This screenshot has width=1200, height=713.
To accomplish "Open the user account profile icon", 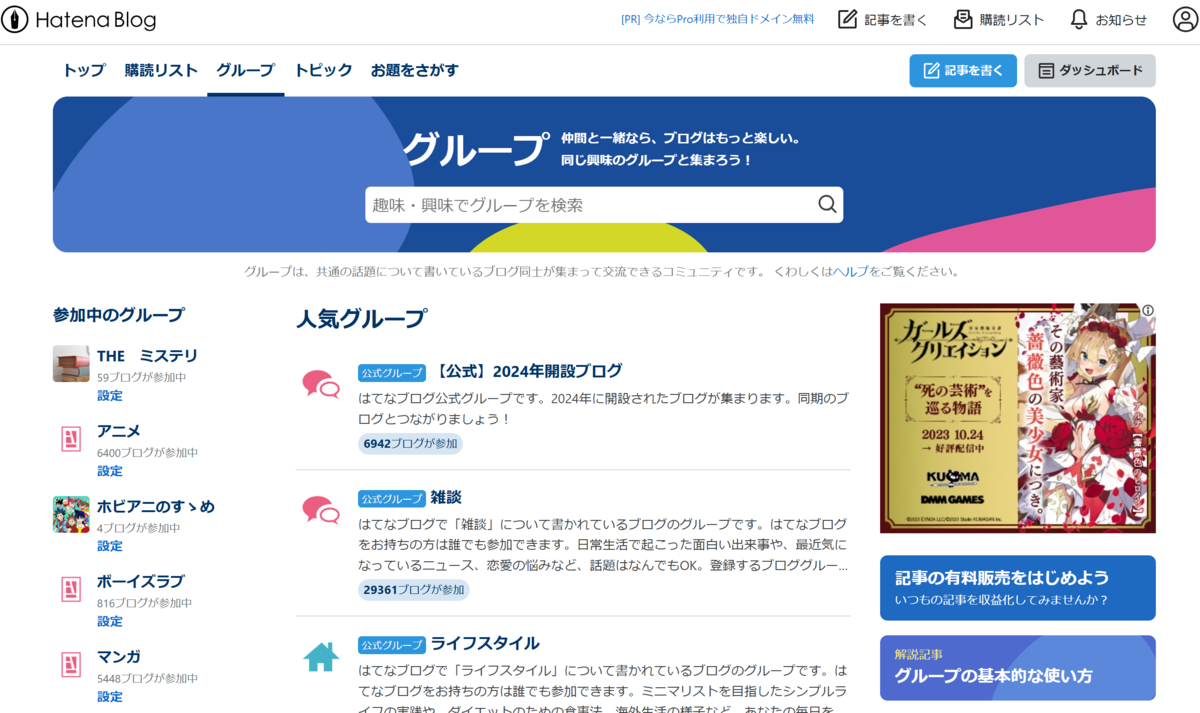I will 1185,19.
